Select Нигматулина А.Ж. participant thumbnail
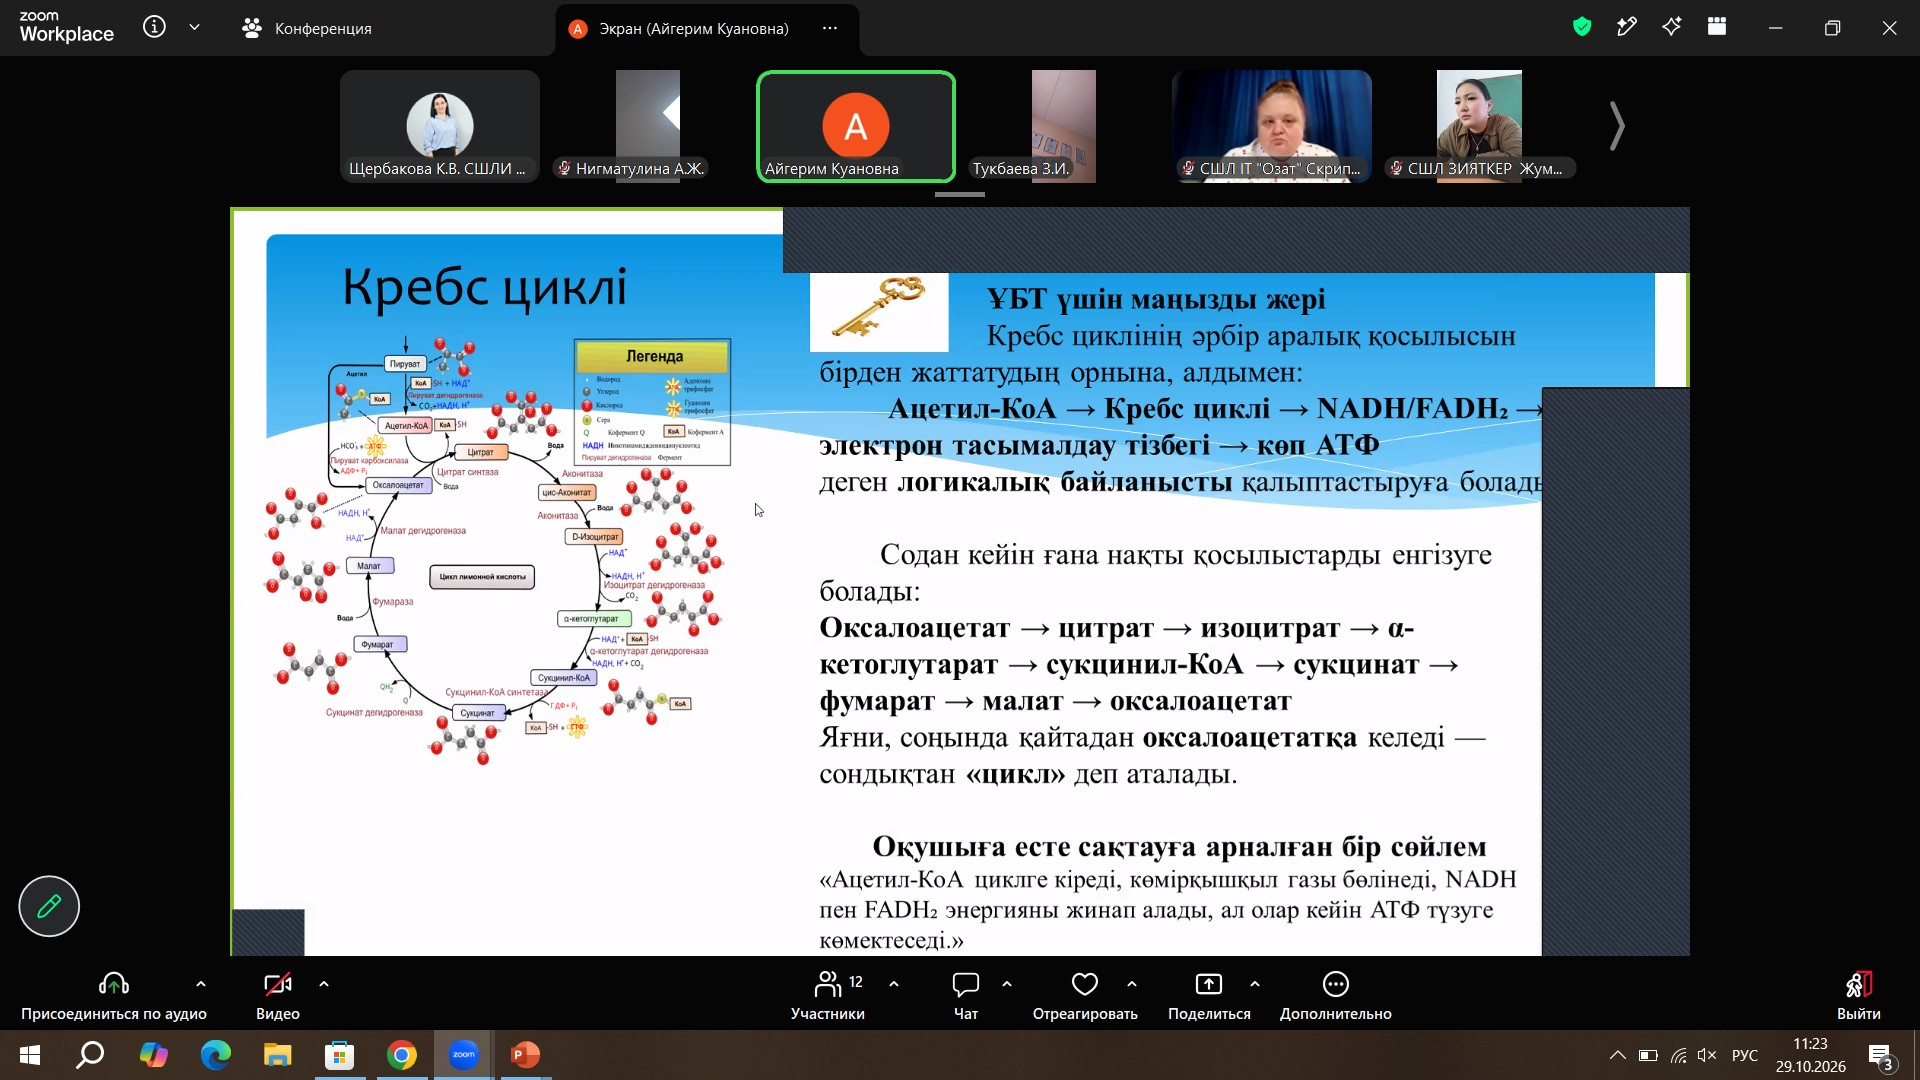 pos(648,126)
